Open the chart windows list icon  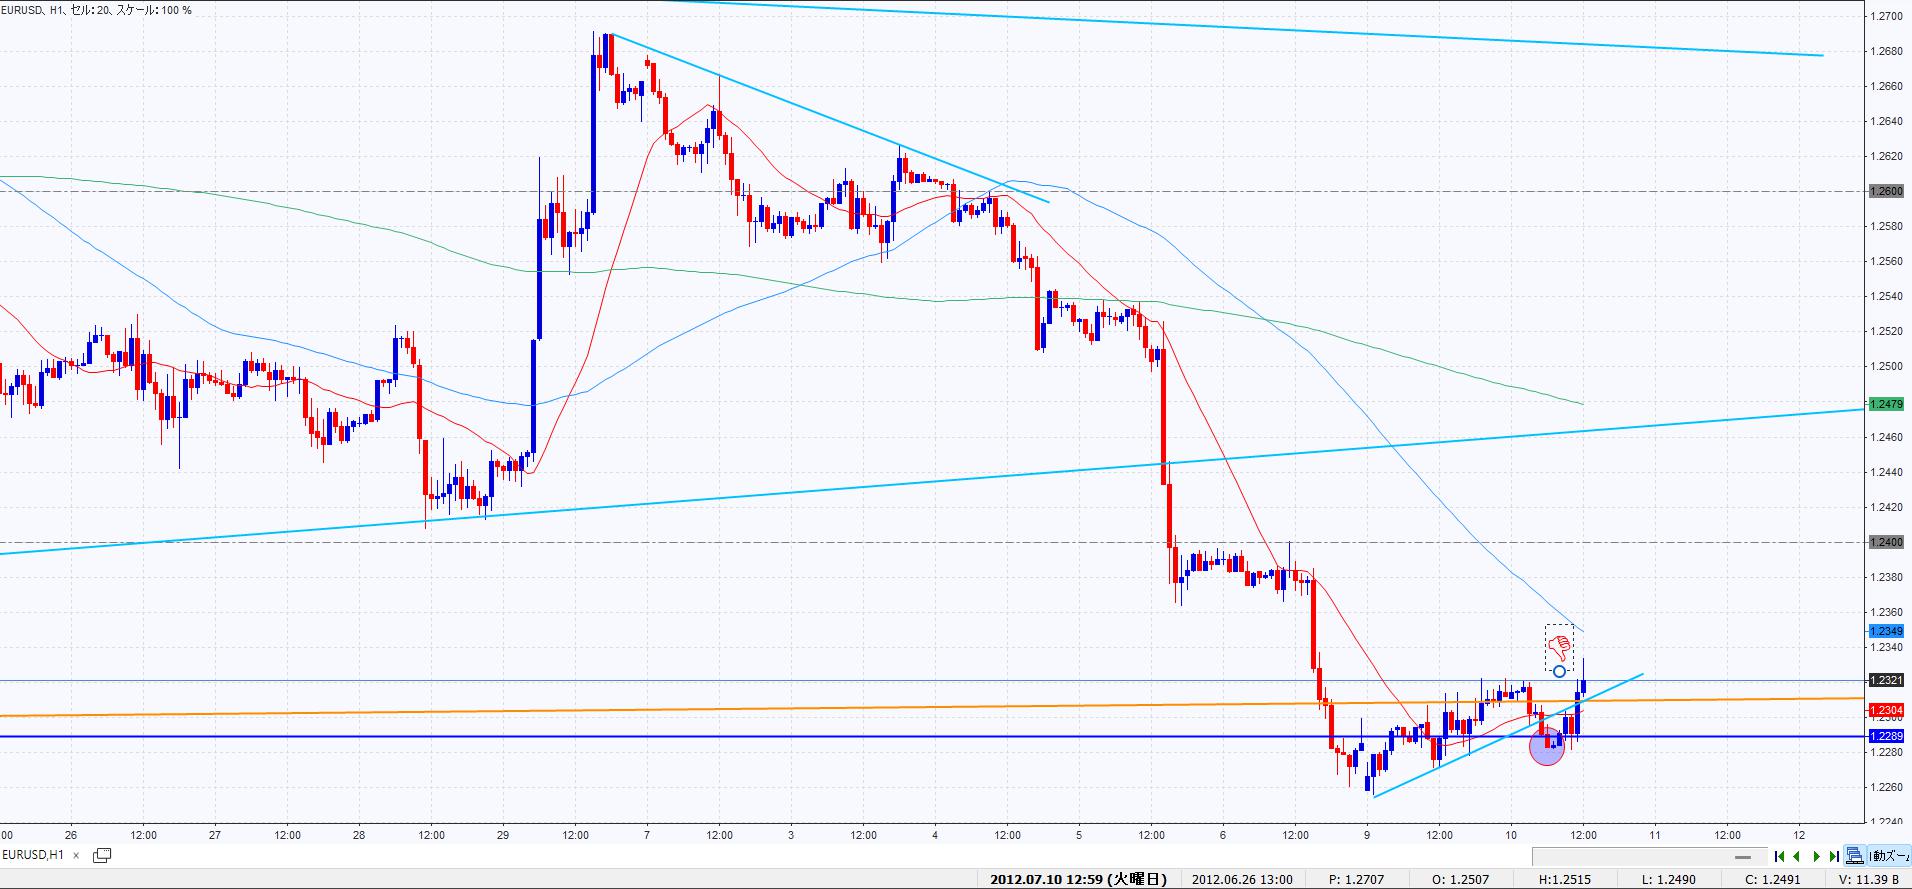pyautogui.click(x=102, y=855)
